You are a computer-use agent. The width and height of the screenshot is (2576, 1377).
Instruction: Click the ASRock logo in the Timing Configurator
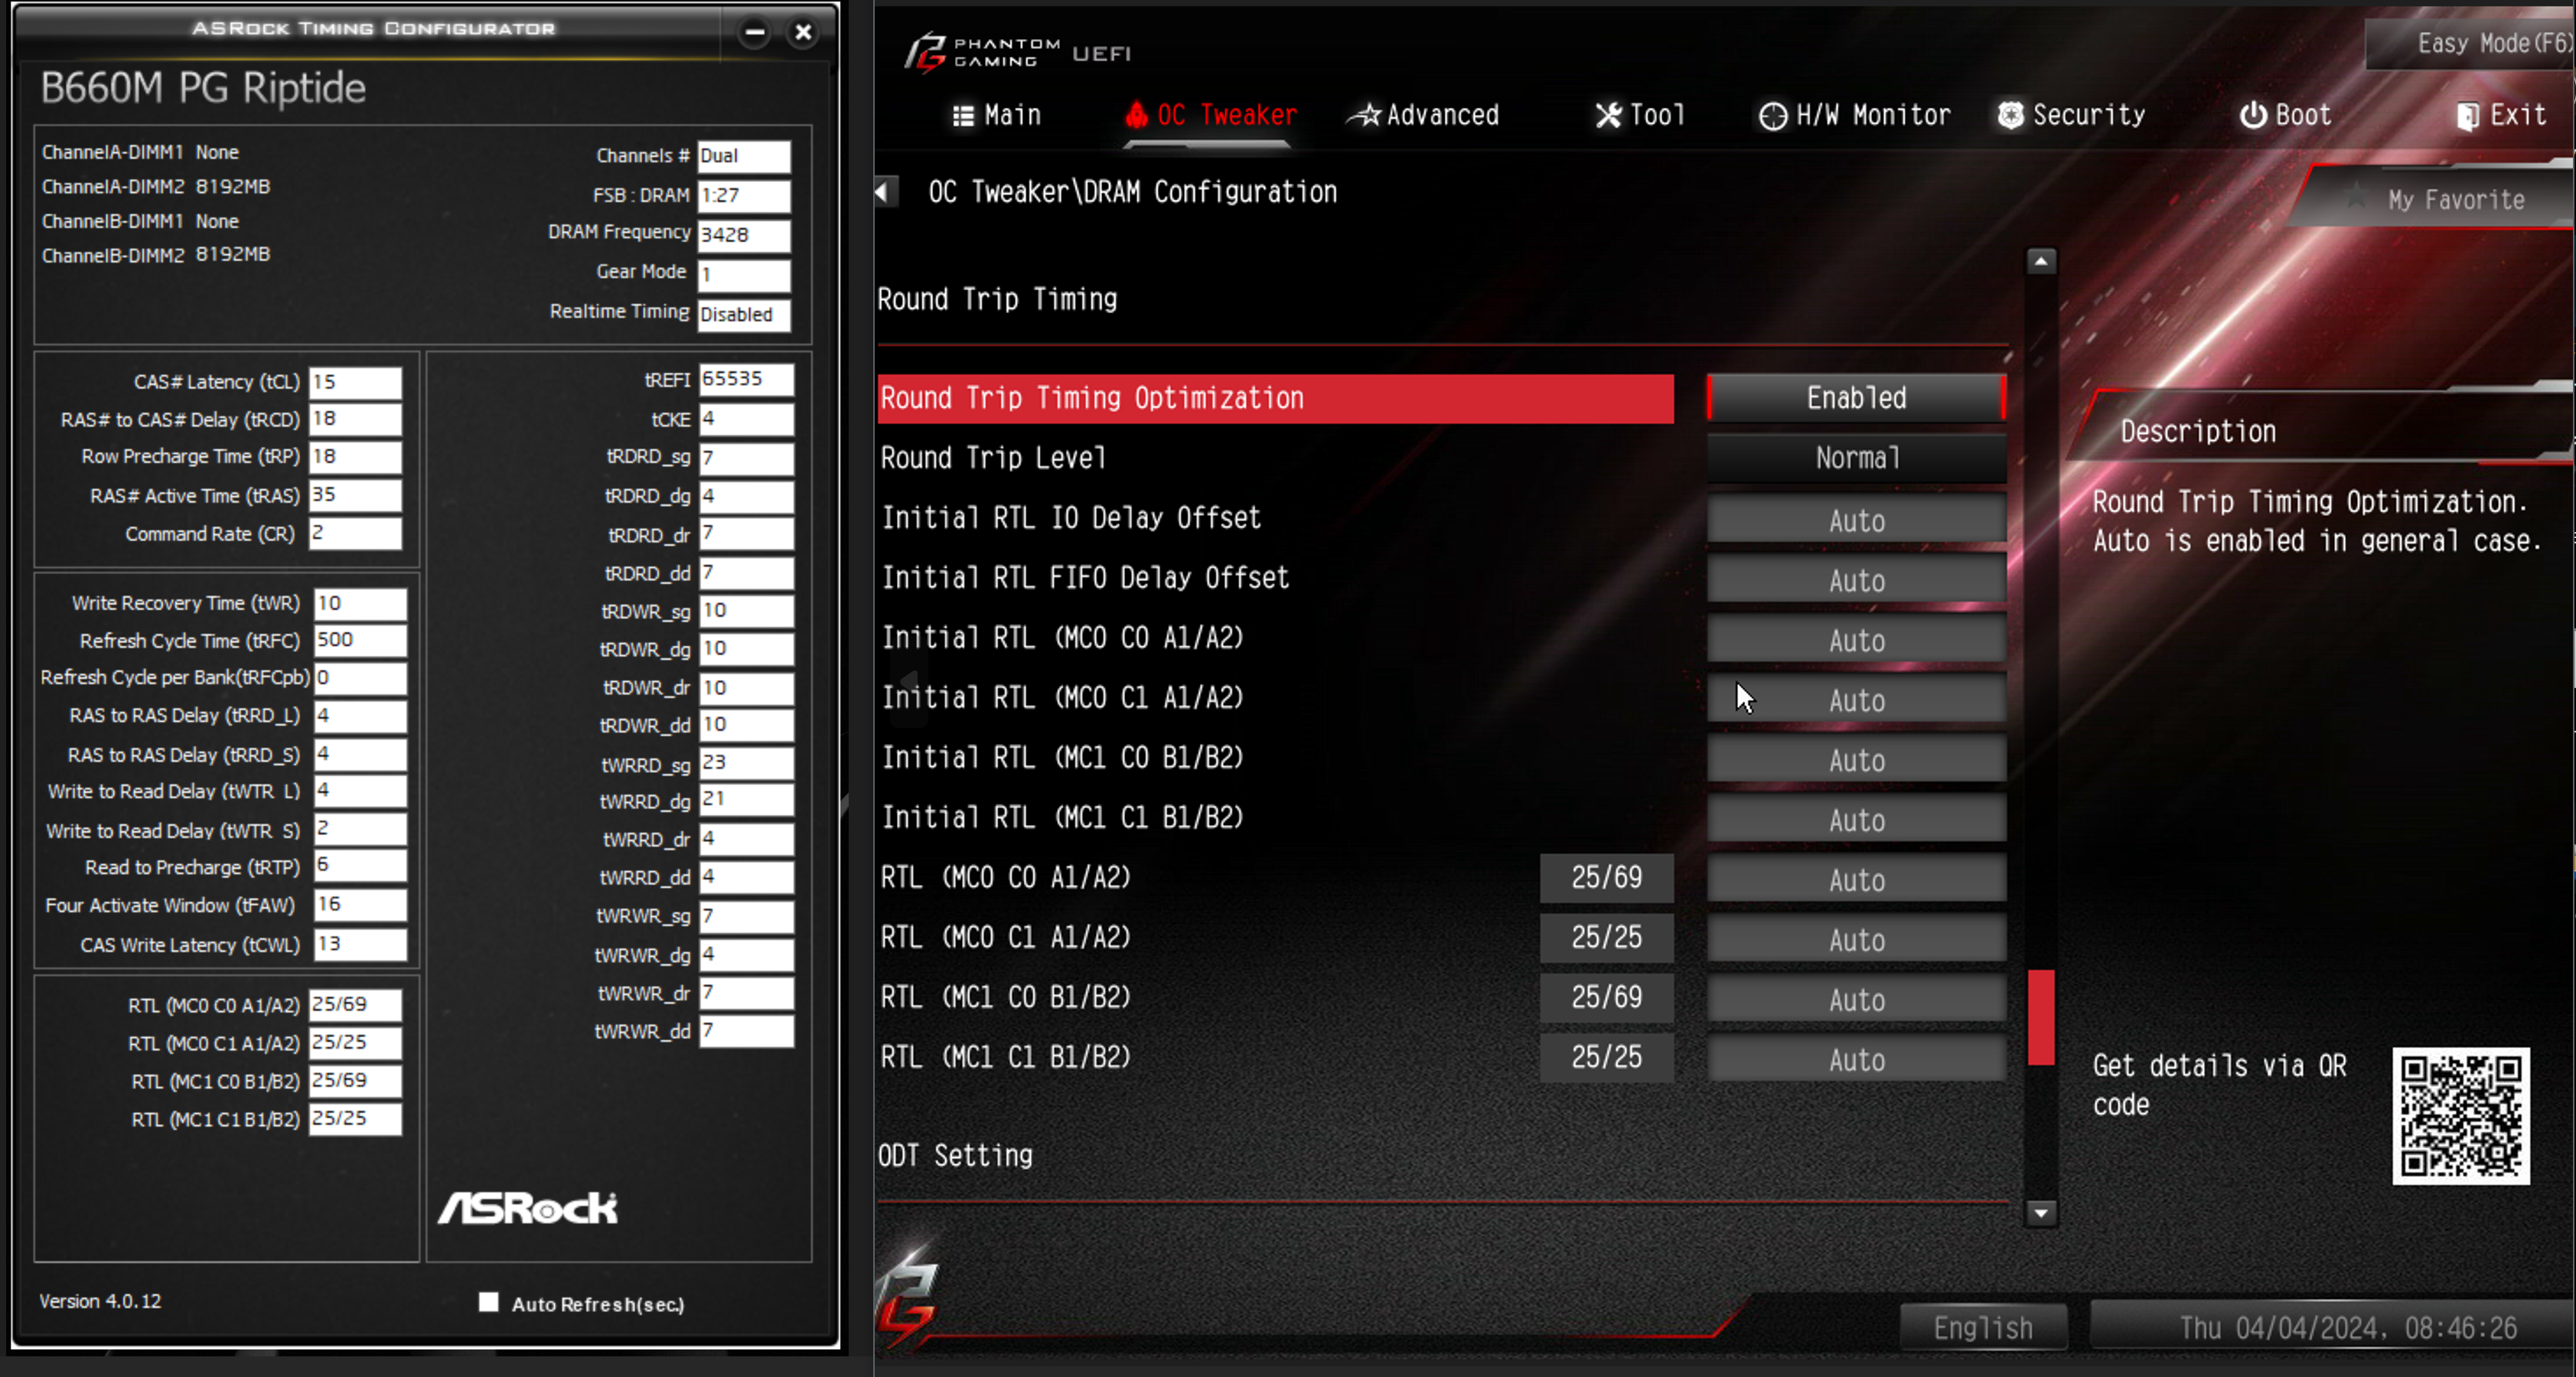point(527,1208)
